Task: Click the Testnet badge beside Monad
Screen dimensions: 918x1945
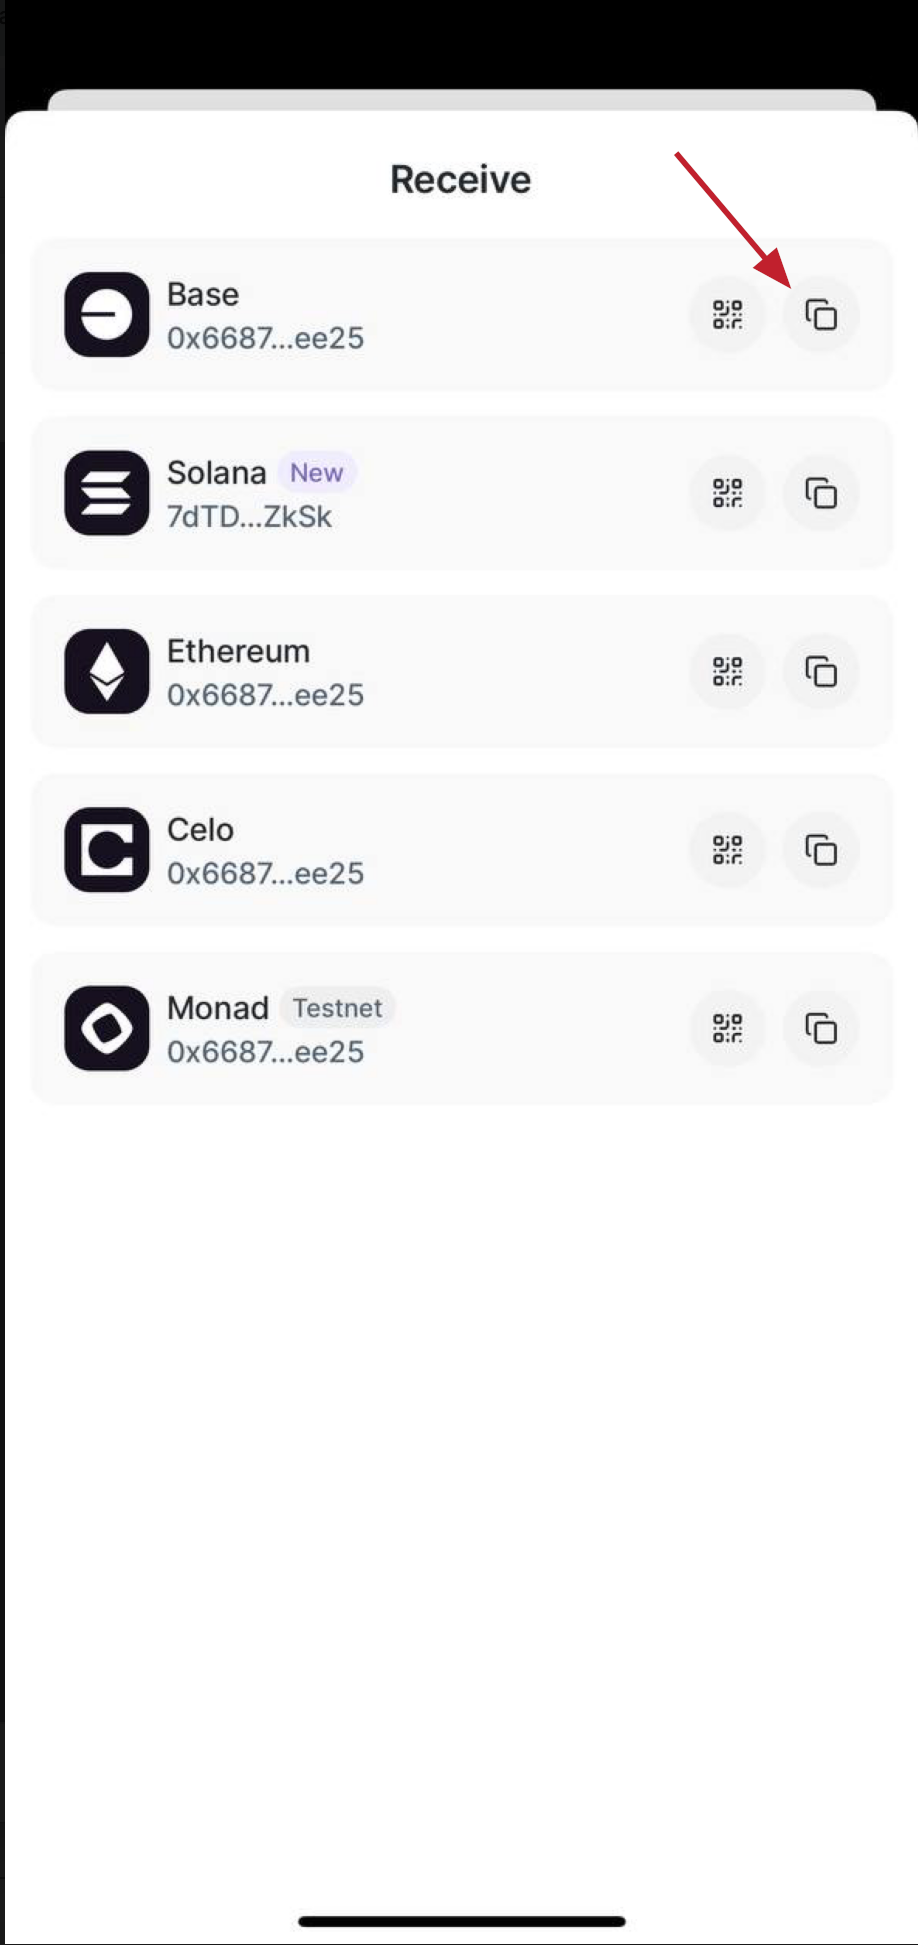Action: [337, 1008]
